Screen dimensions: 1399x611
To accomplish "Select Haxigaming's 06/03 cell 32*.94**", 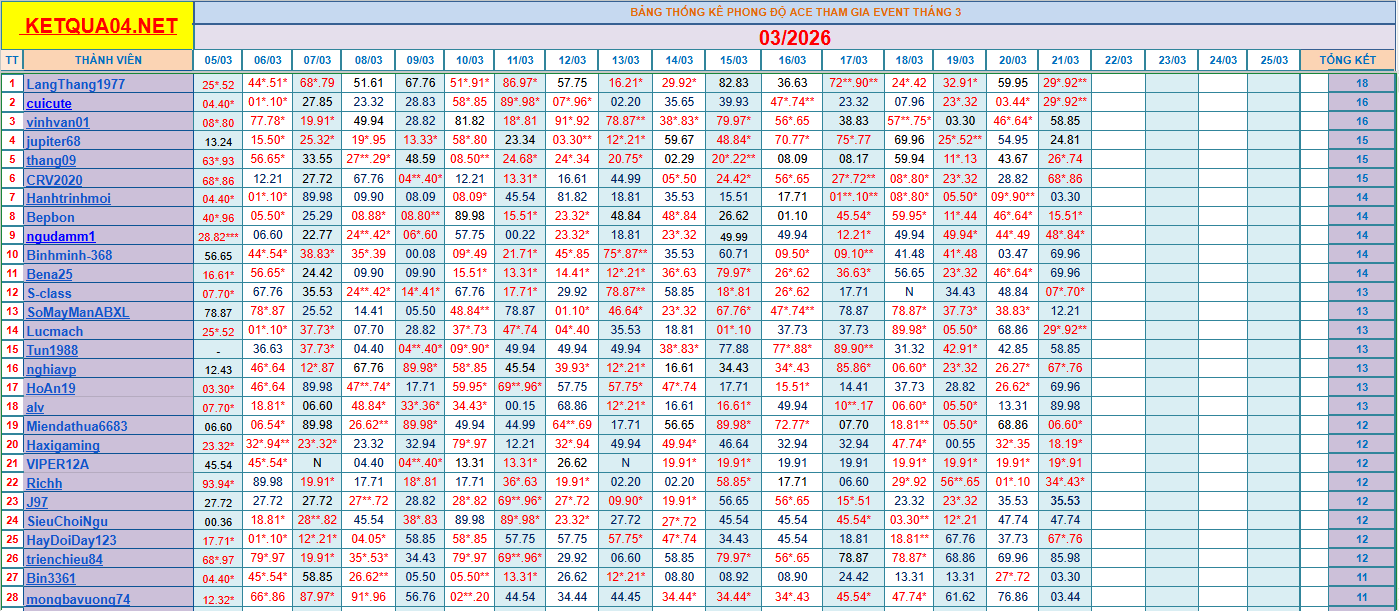I will click(x=267, y=444).
